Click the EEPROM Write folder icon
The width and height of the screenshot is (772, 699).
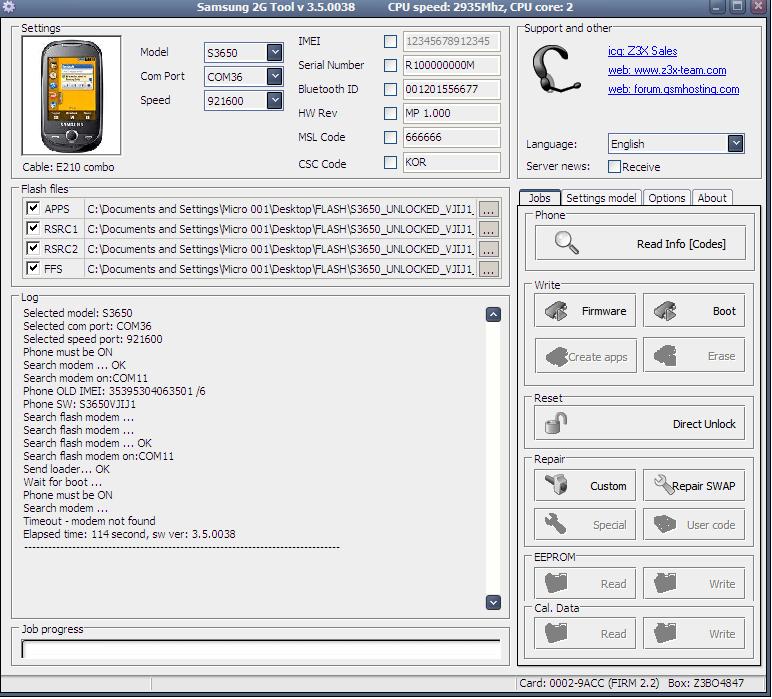pos(665,583)
